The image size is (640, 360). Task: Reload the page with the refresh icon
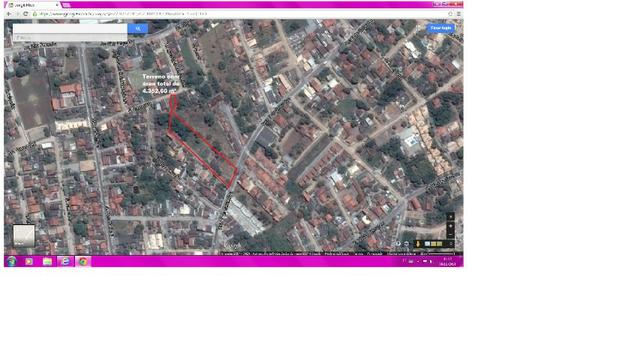(26, 14)
